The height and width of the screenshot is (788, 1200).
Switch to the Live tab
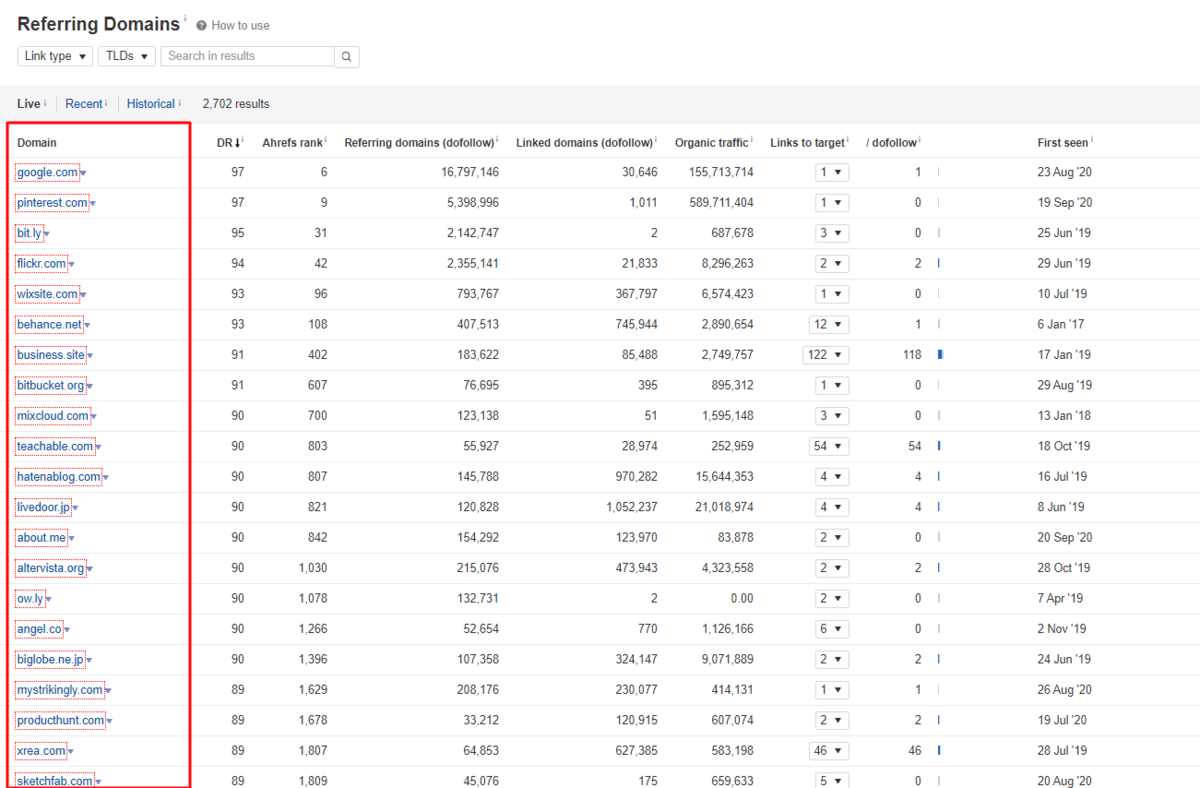coord(29,104)
